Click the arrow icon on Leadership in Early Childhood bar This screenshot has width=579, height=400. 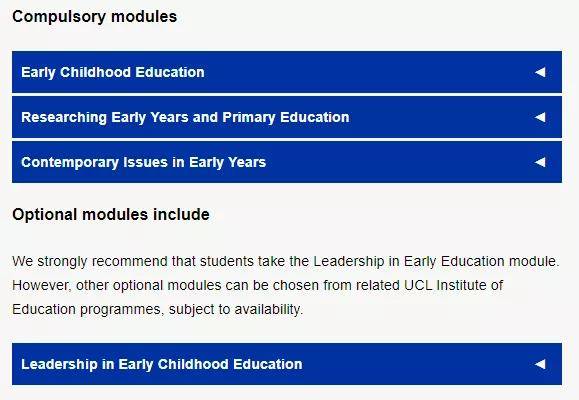540,364
